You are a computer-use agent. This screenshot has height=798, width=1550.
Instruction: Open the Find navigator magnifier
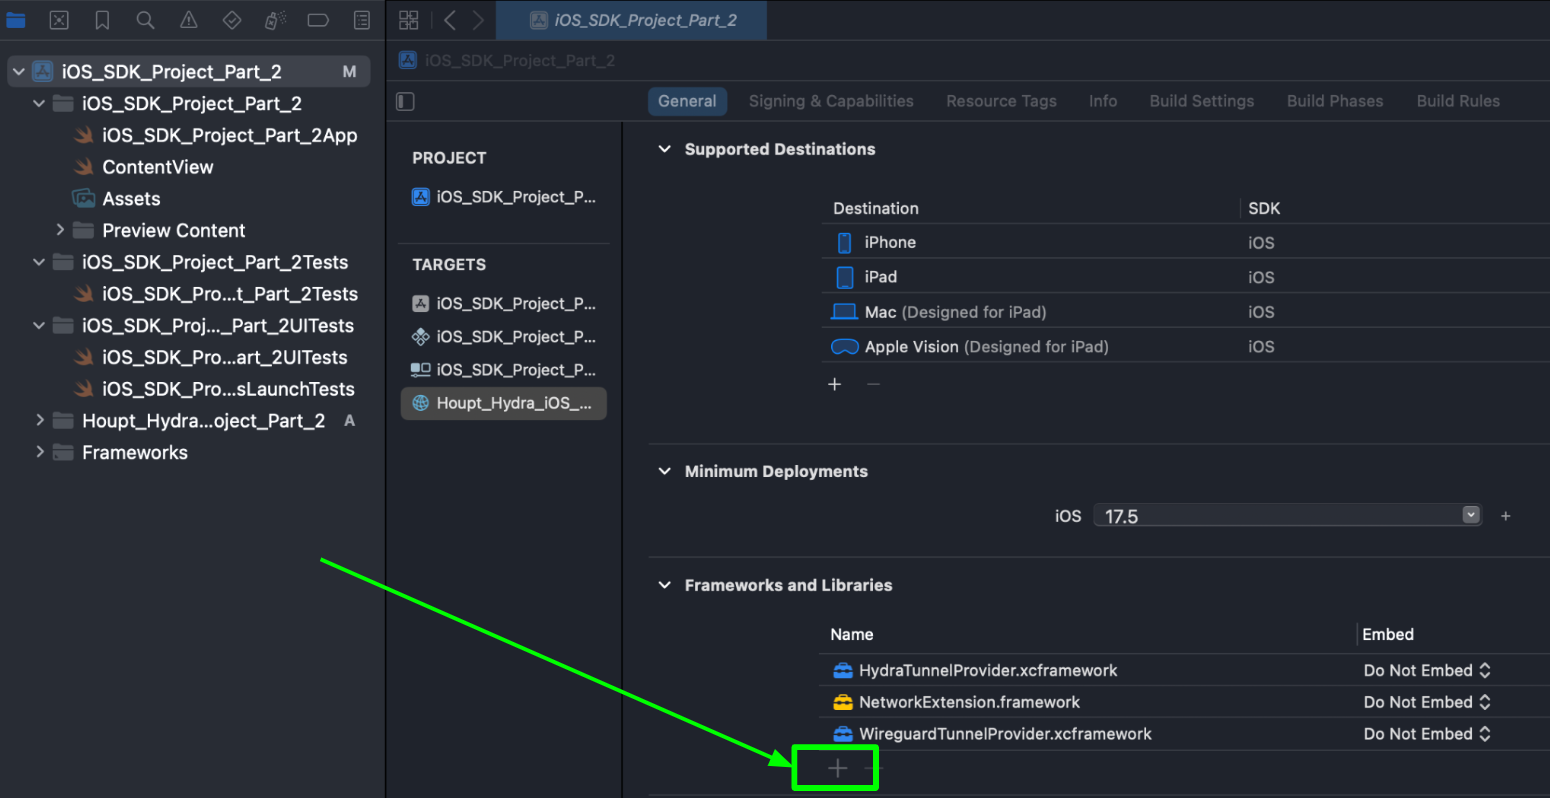[x=145, y=20]
